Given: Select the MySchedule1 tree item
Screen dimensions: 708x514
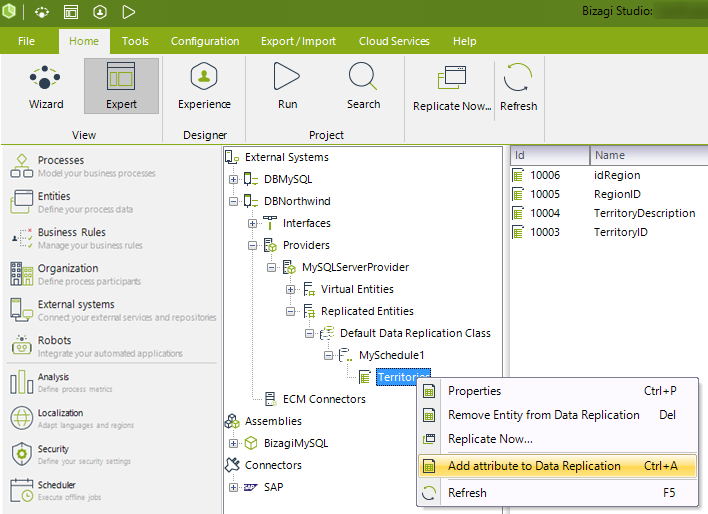Looking at the screenshot, I should (391, 355).
